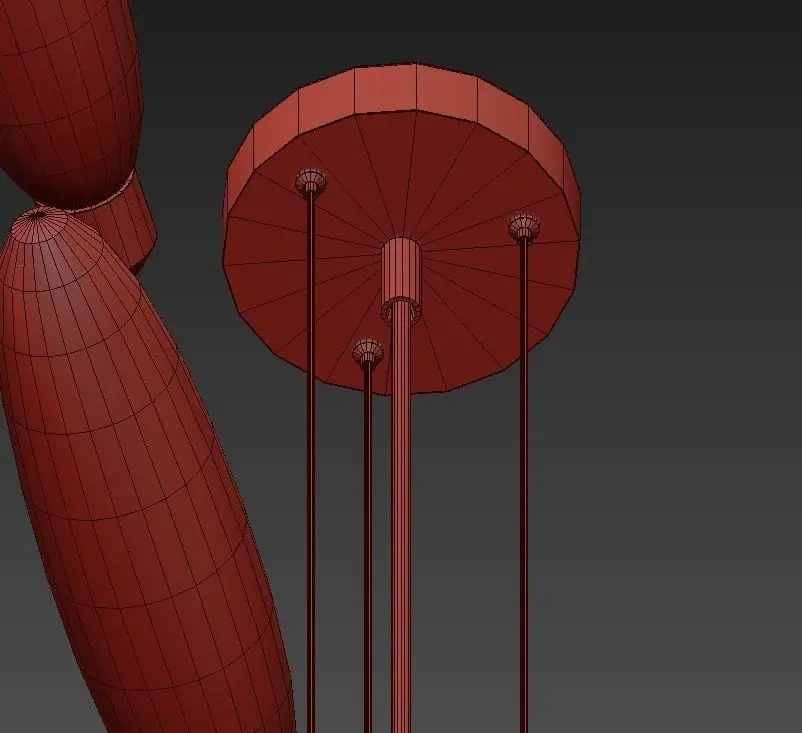Select the thin suspension wire farthest to the right
802x733 pixels.
[524, 486]
